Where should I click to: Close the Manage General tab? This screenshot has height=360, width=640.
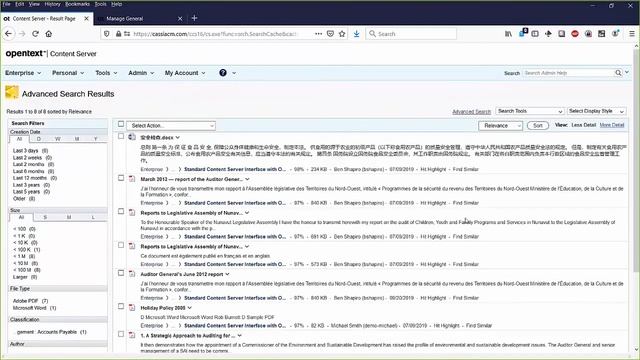coord(180,18)
